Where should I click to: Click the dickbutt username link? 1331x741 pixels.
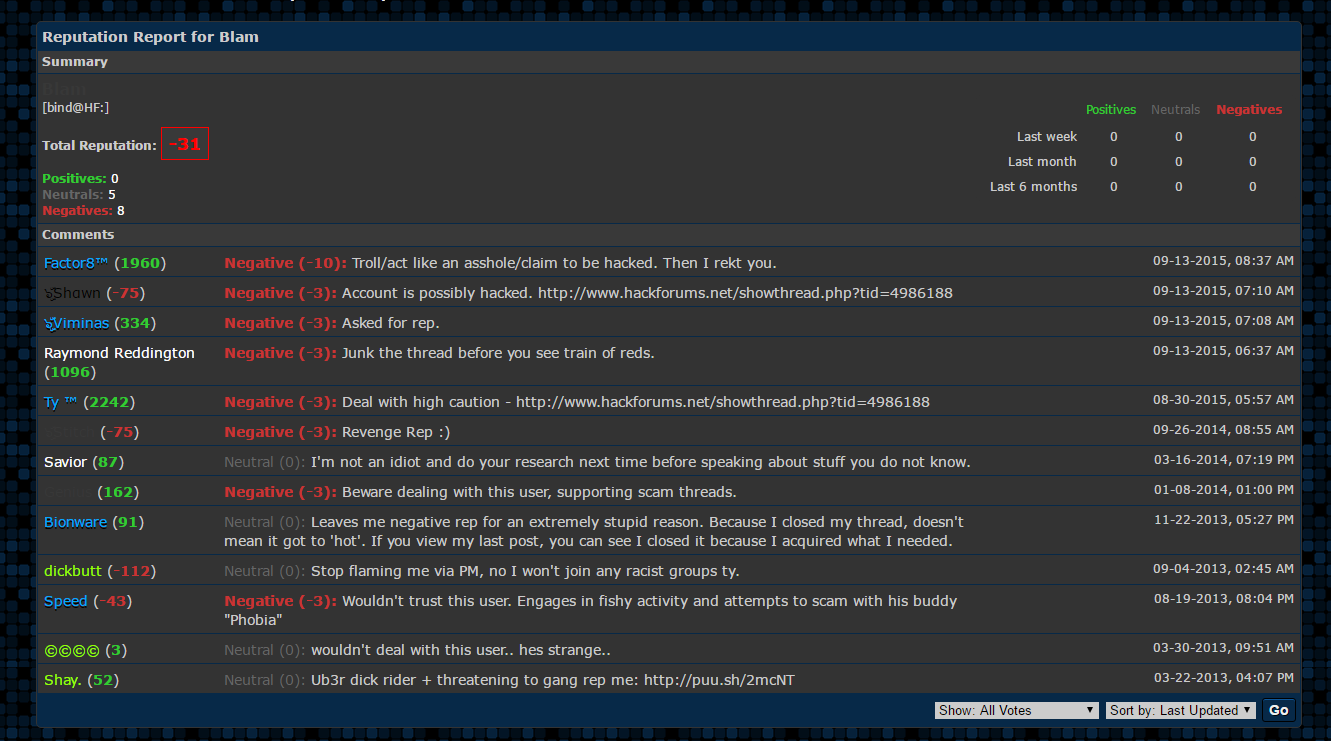(x=73, y=571)
